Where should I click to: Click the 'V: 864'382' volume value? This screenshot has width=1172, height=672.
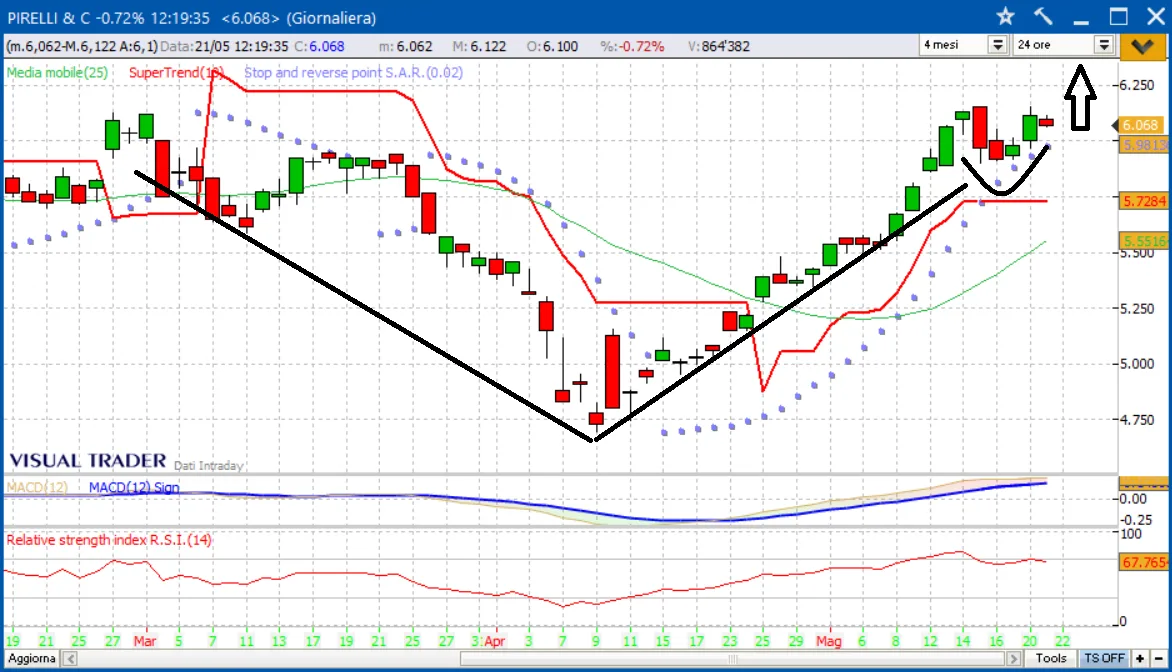[719, 46]
